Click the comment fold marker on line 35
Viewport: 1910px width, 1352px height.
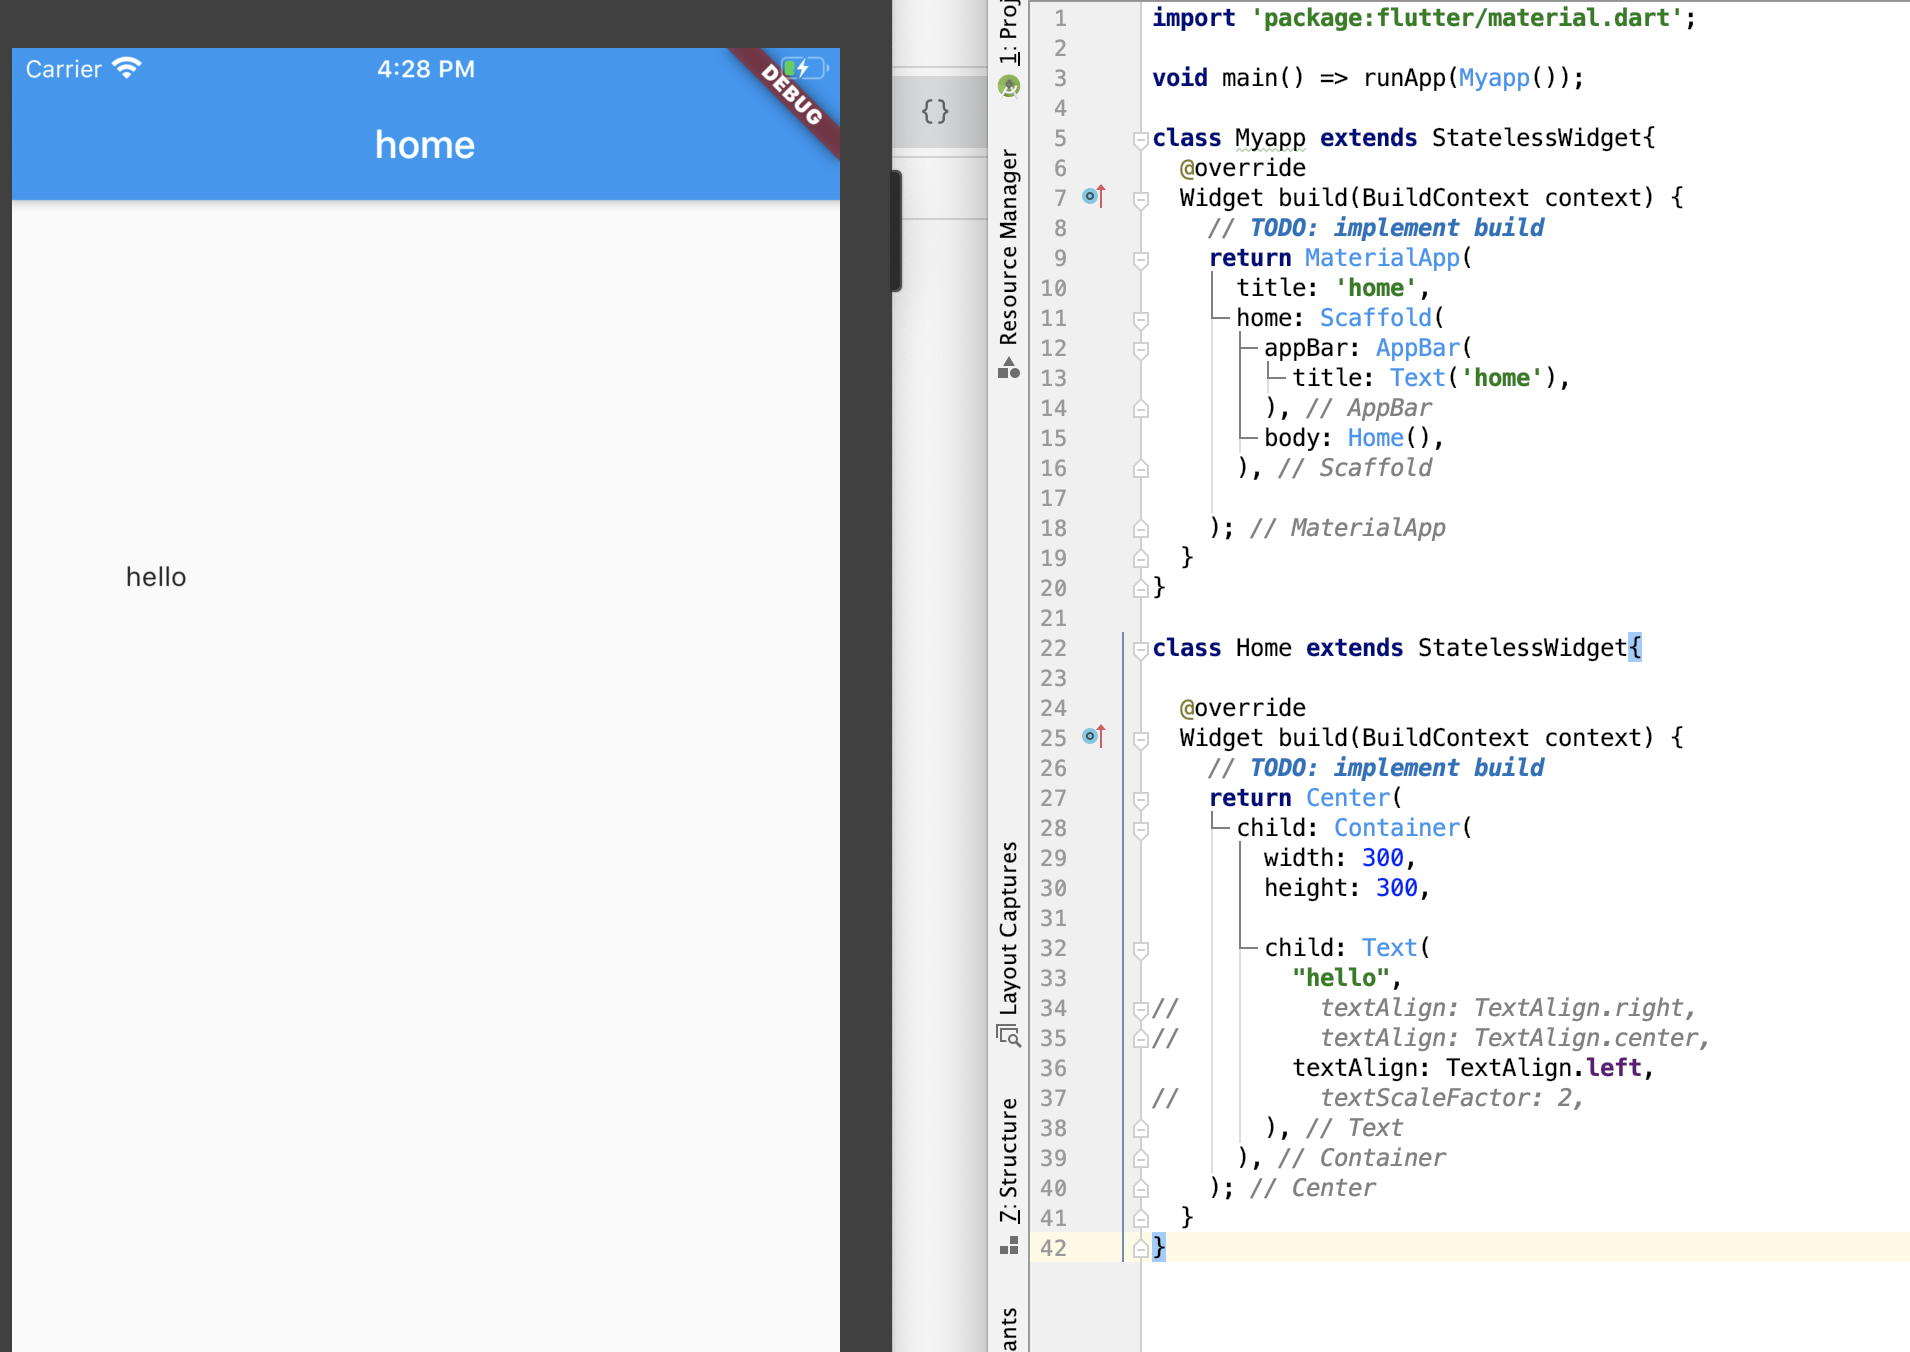pos(1140,1039)
